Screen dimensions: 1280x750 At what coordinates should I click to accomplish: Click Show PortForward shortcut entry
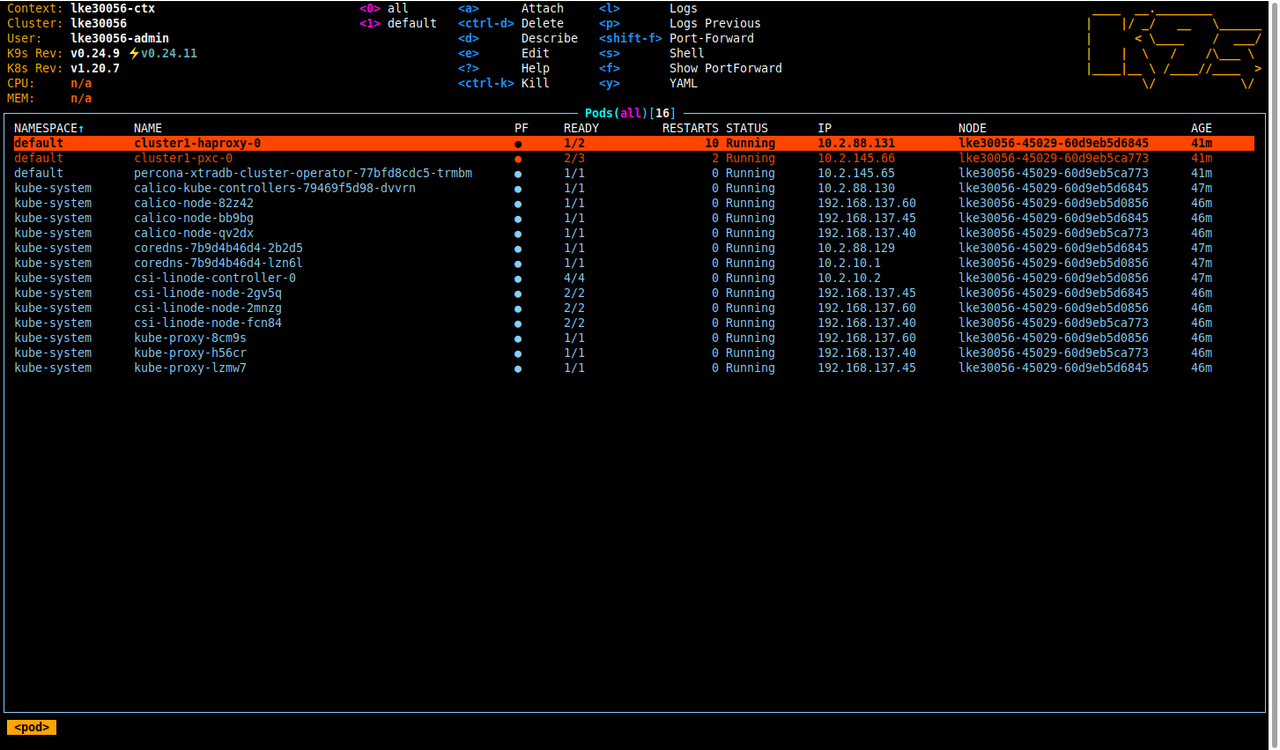(x=691, y=68)
